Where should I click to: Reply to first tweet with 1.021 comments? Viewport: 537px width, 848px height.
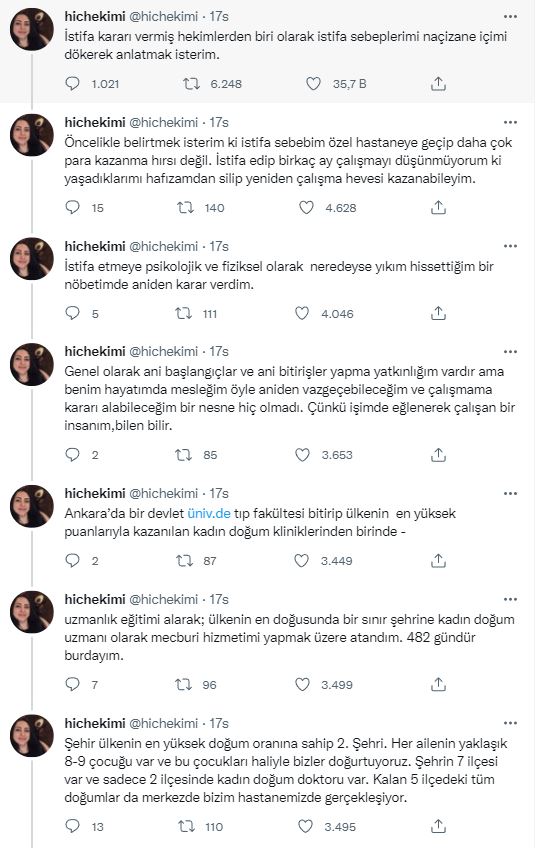[x=72, y=84]
